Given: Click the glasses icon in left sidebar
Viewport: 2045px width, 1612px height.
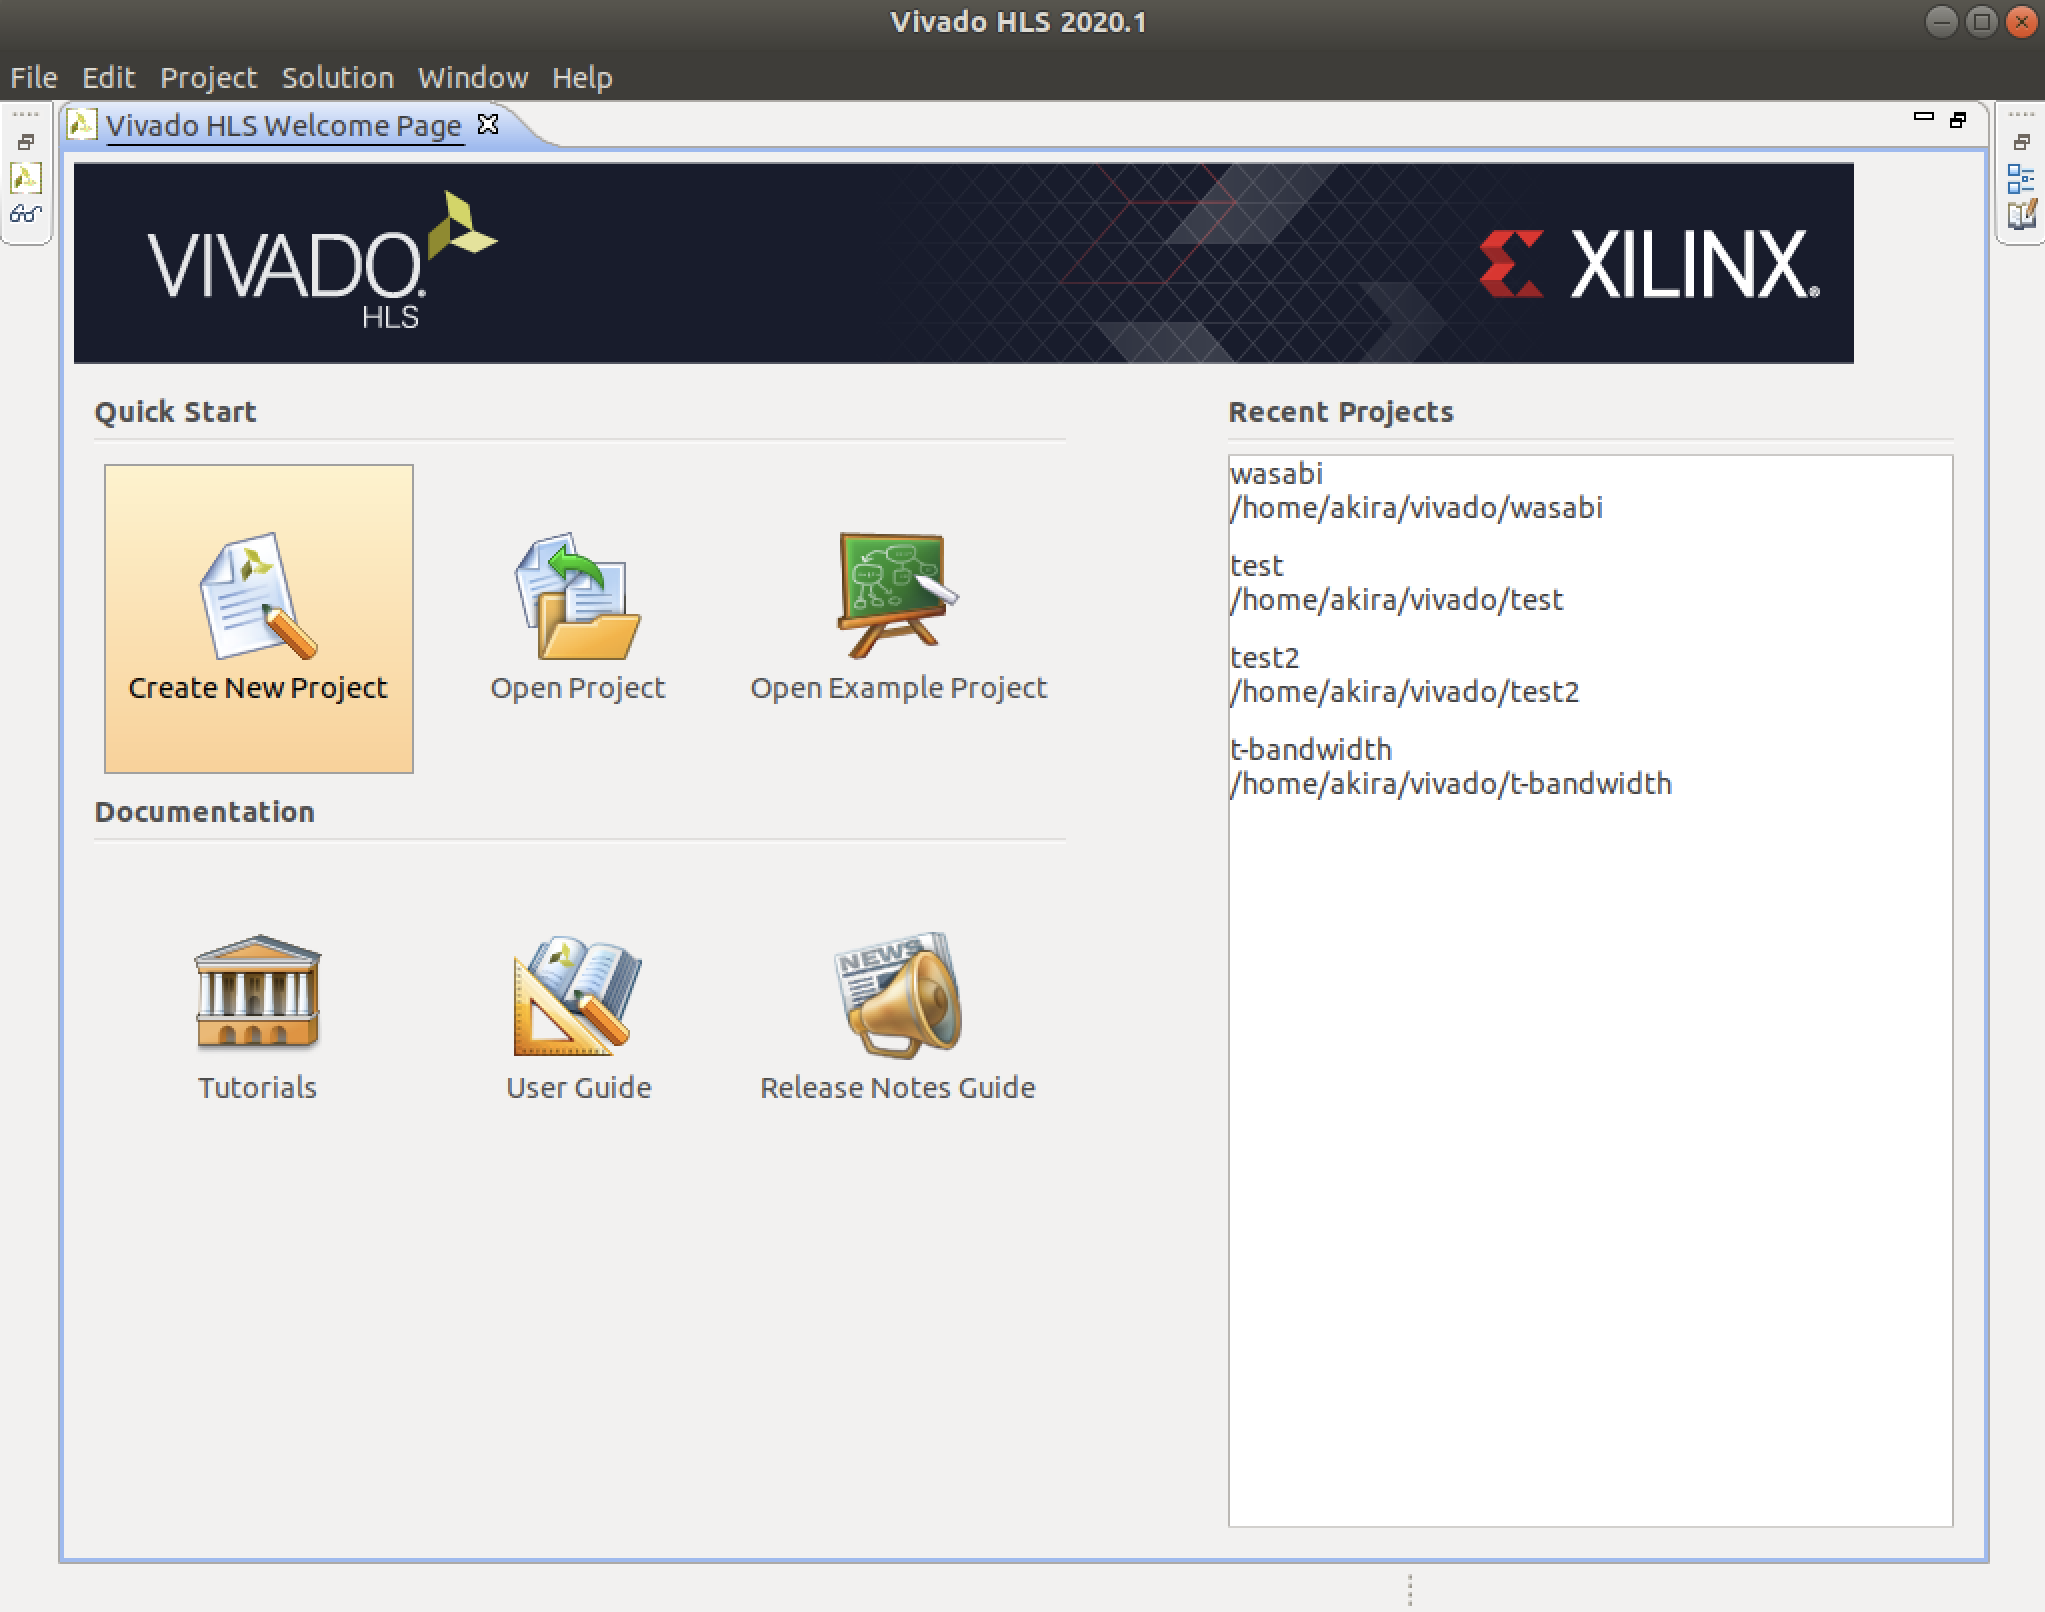Looking at the screenshot, I should coord(26,214).
